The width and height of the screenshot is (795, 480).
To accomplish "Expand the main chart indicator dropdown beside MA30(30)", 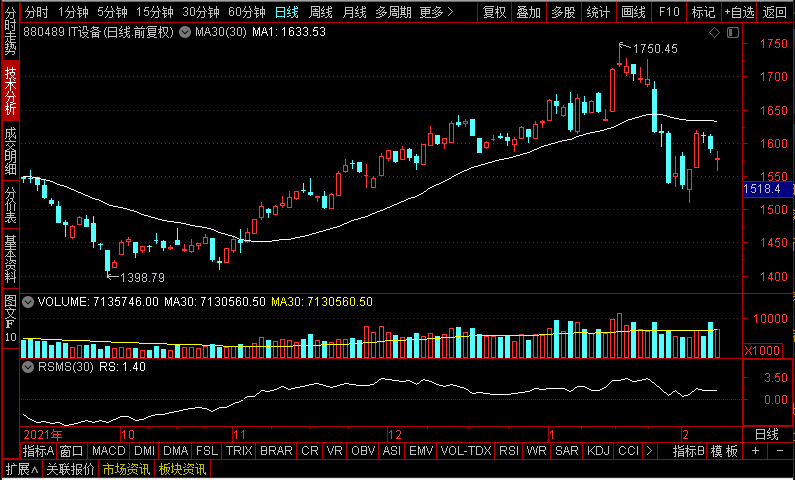I will point(185,33).
